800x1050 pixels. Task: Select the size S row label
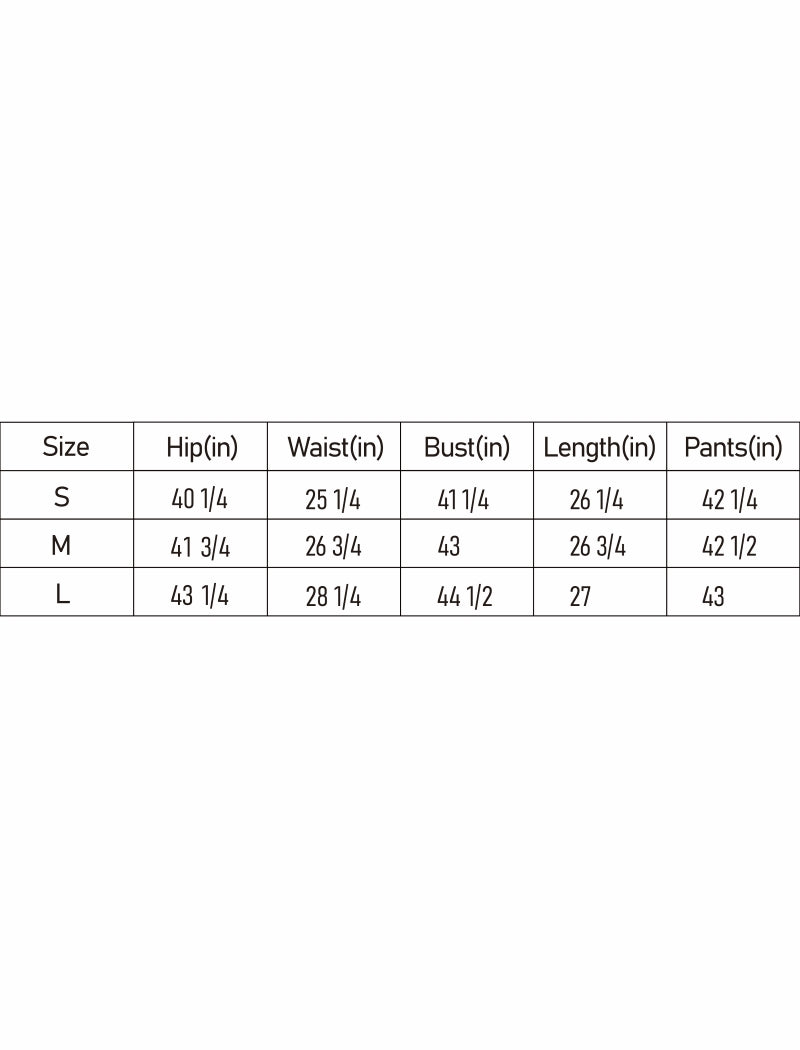coord(62,497)
